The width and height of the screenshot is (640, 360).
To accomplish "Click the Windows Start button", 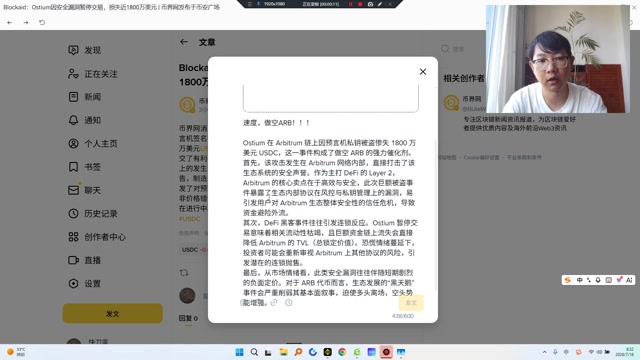I will pyautogui.click(x=240, y=352).
